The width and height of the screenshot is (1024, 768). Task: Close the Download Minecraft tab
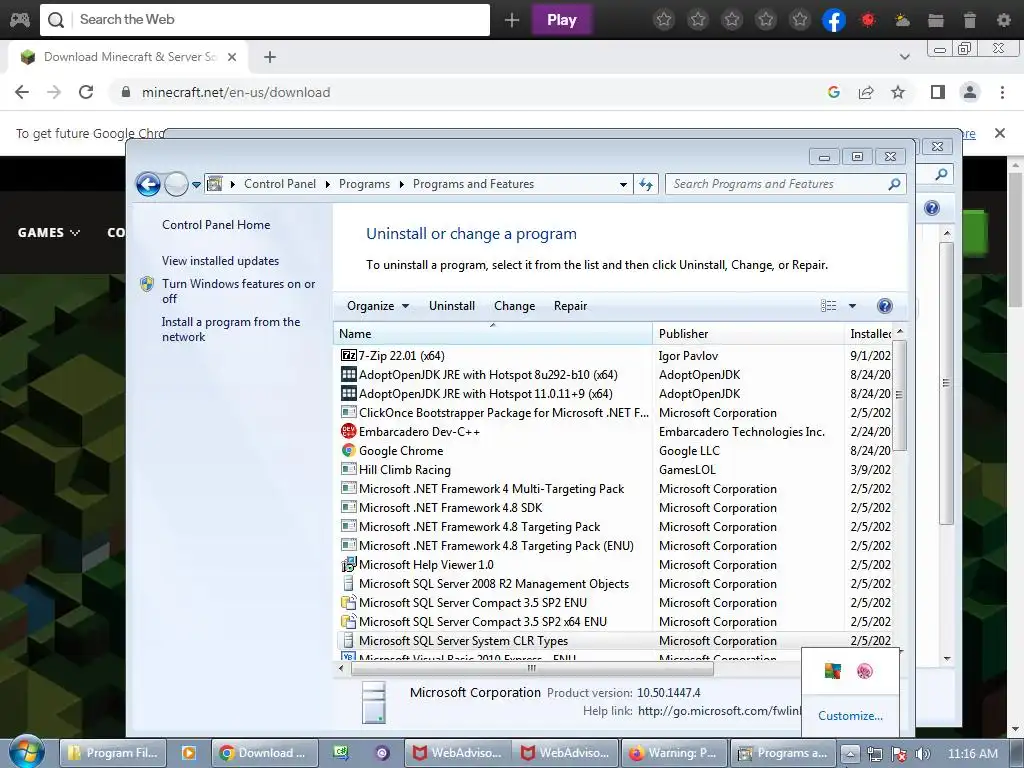coord(232,57)
